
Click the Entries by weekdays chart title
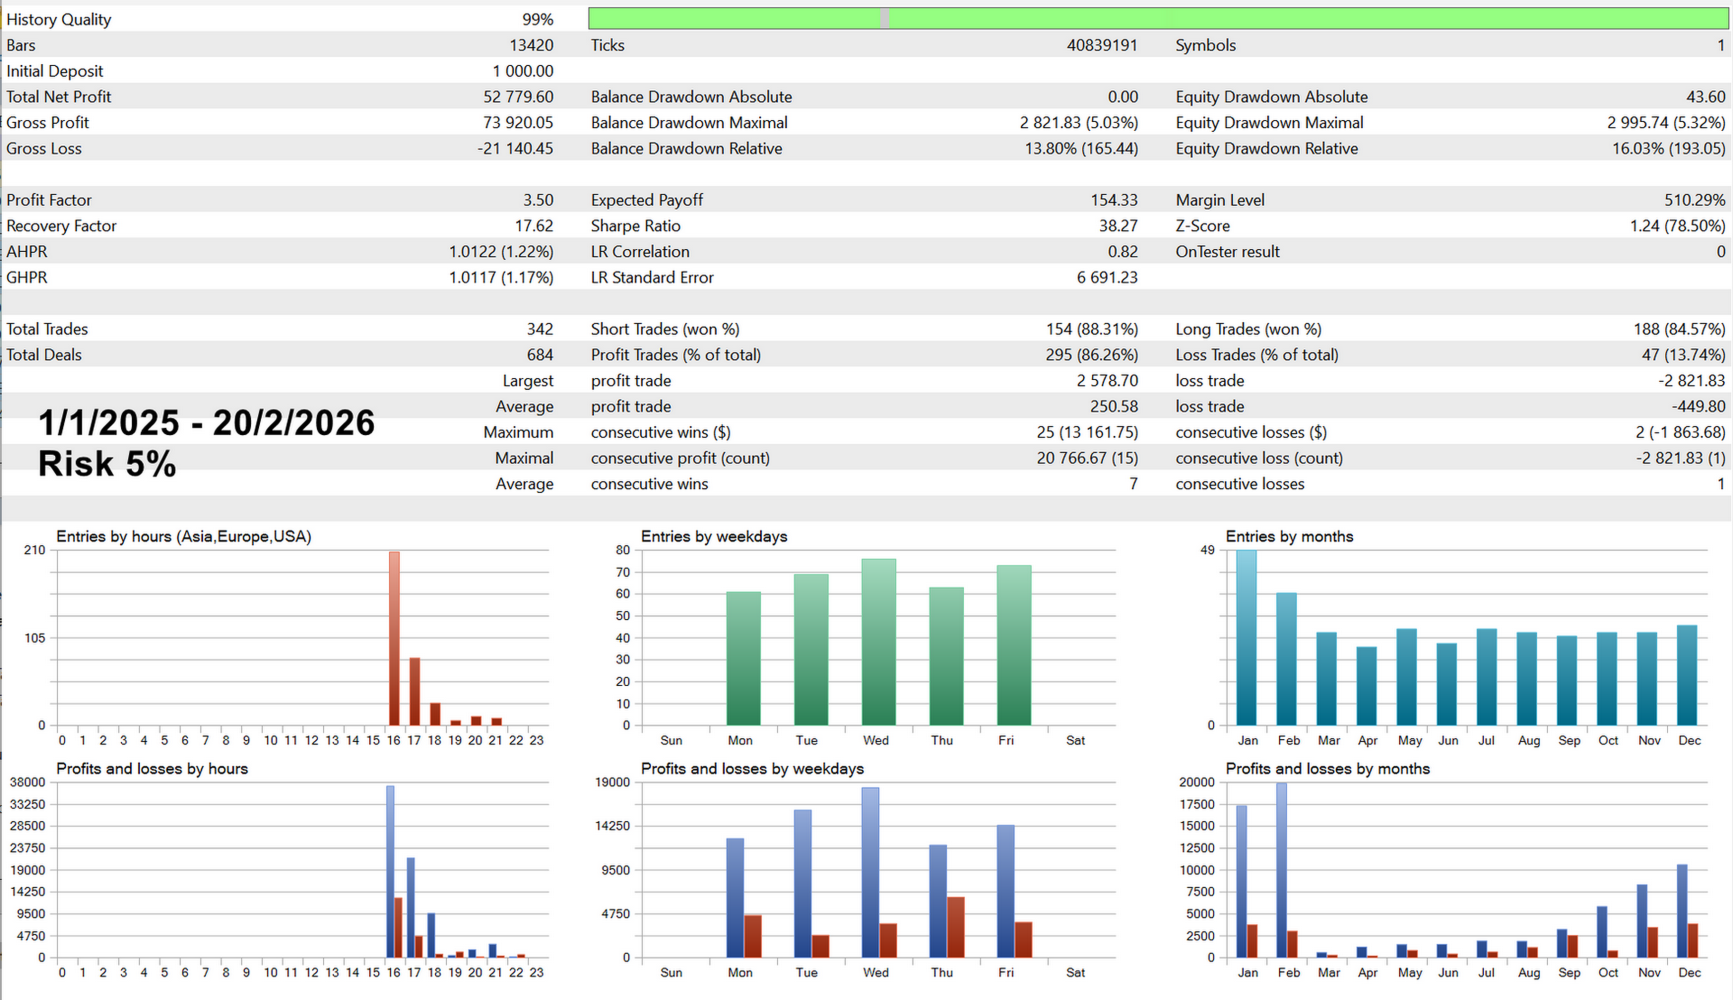point(714,537)
